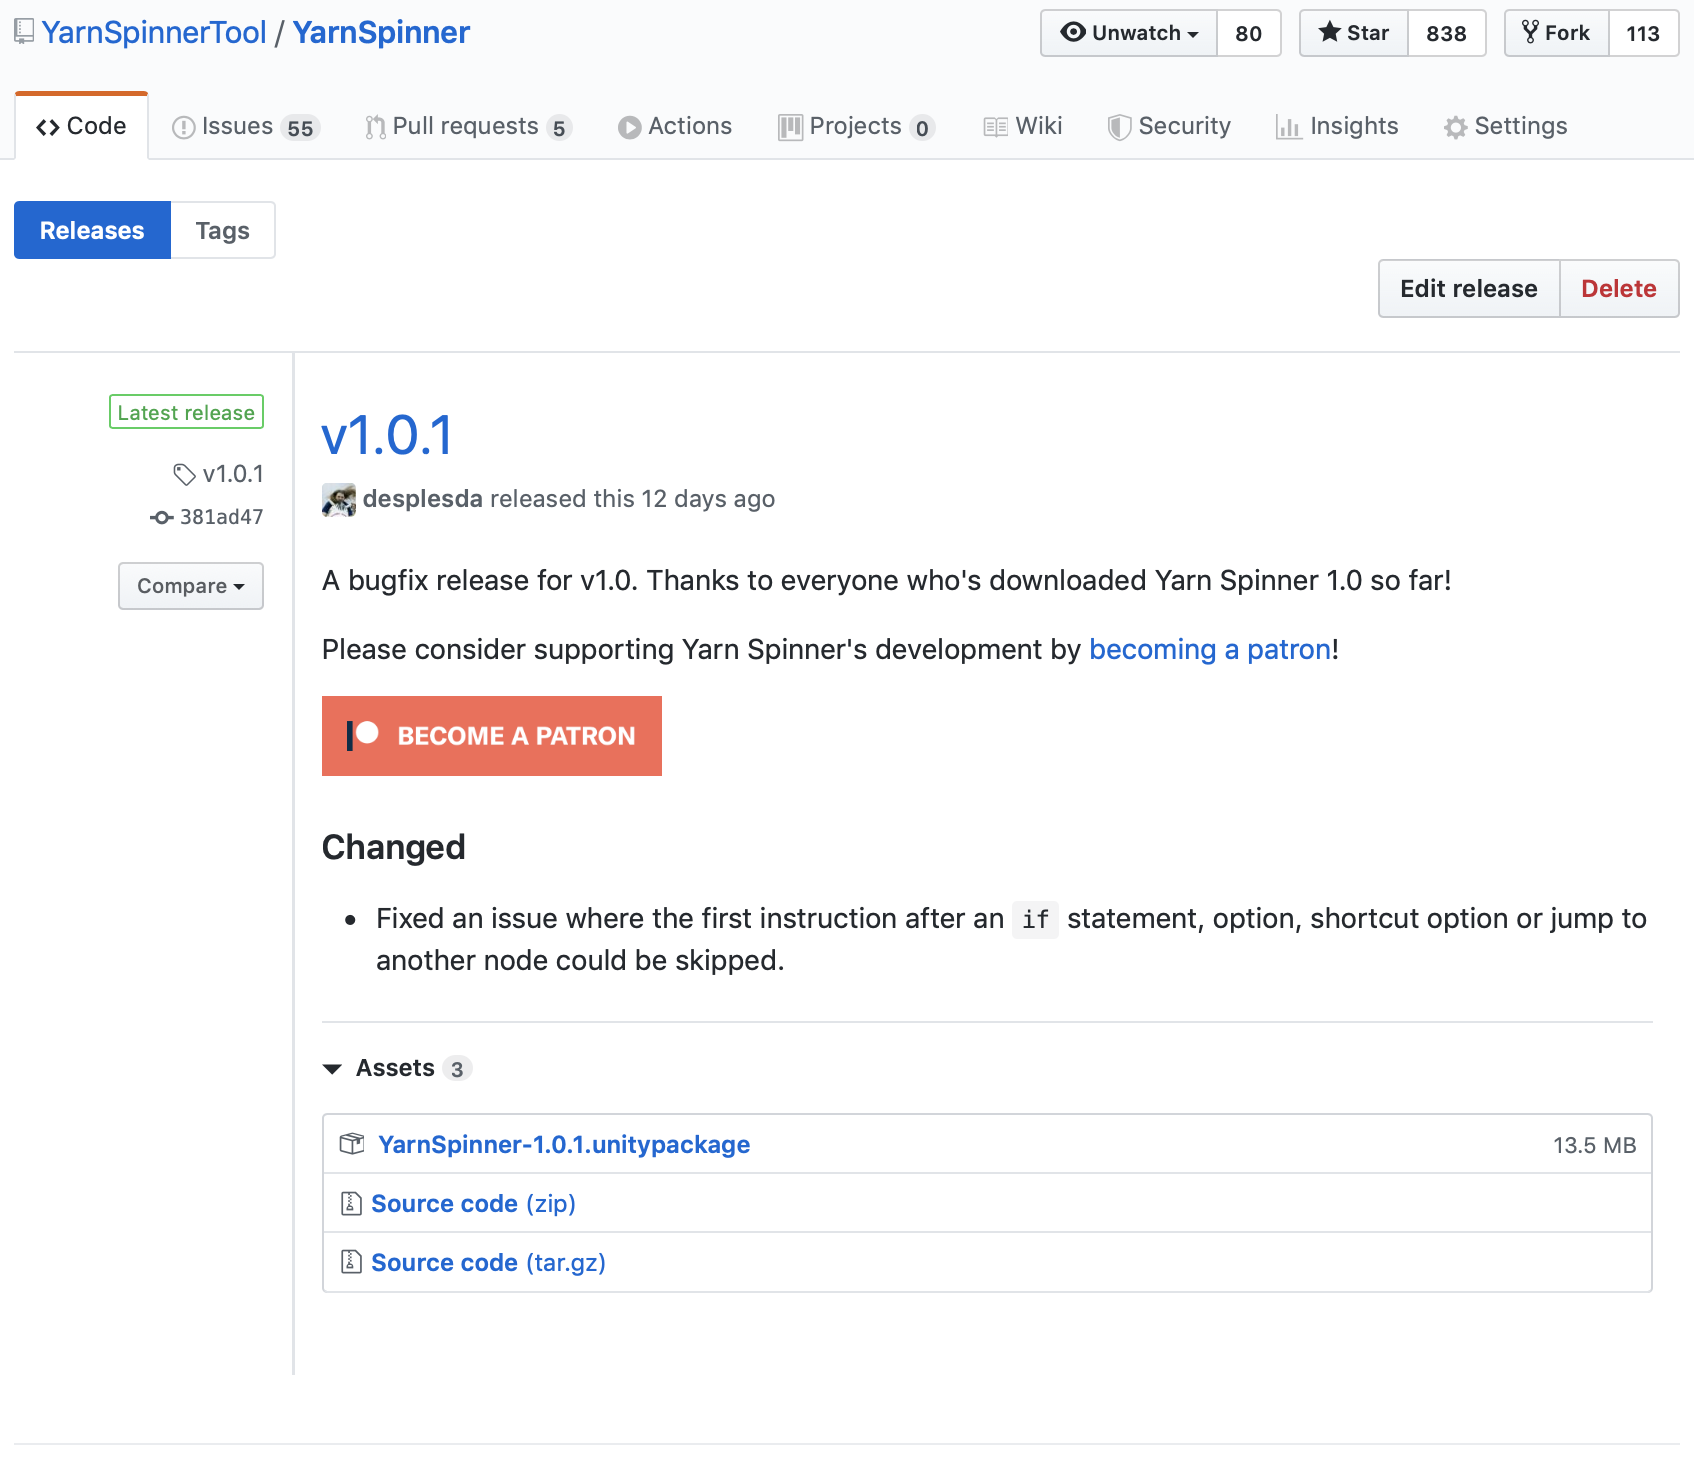1694x1464 pixels.
Task: Click the red Delete button
Action: tap(1618, 289)
